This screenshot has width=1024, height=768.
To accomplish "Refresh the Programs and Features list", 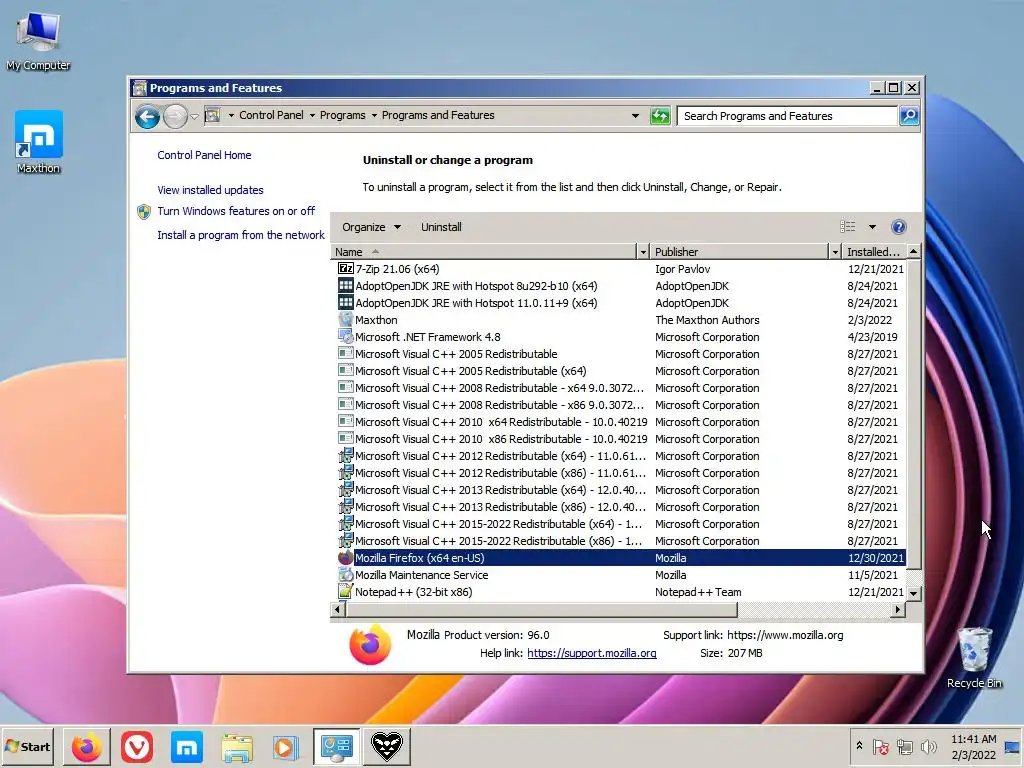I will [660, 116].
